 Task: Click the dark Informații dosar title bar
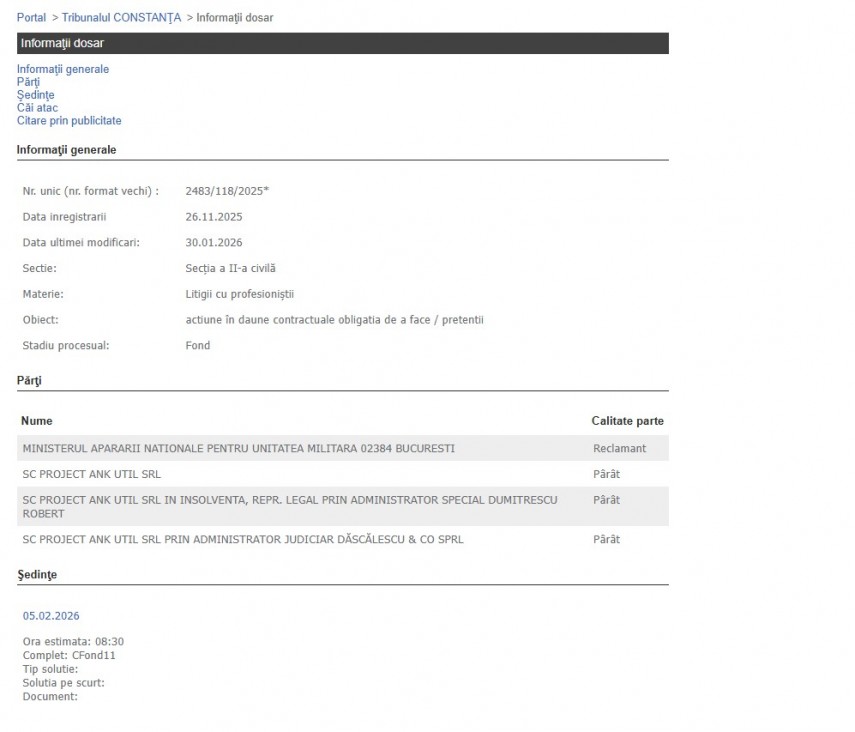(x=342, y=43)
